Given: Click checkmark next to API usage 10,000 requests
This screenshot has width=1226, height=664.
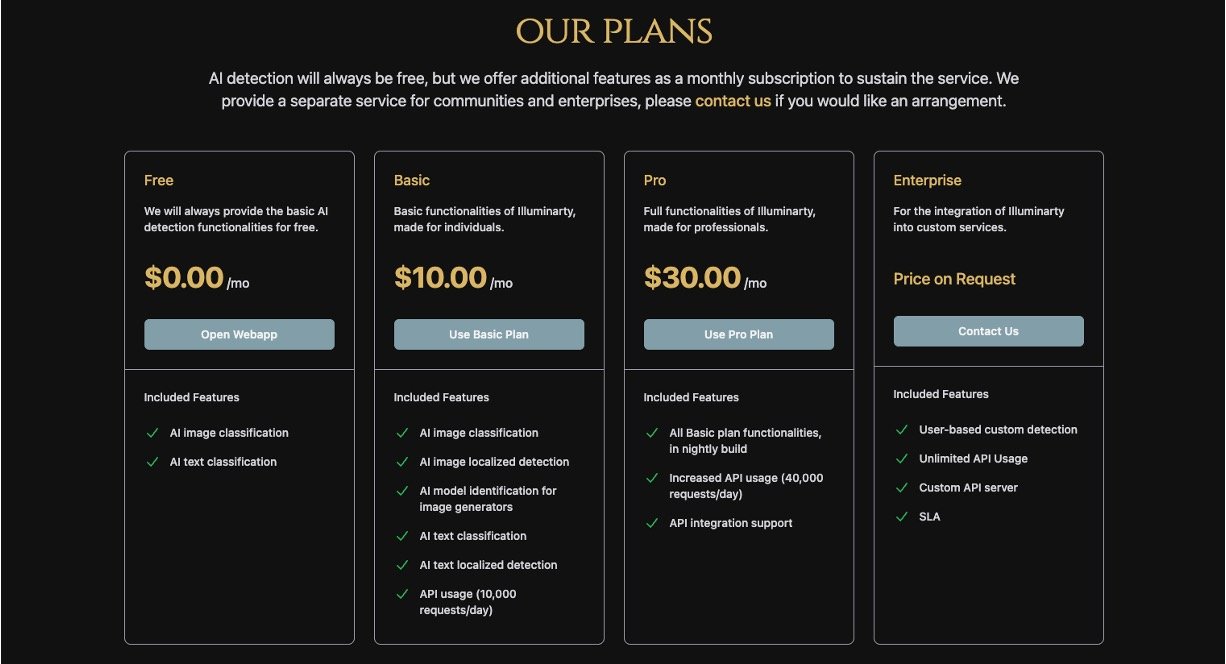Looking at the screenshot, I should click(x=403, y=594).
